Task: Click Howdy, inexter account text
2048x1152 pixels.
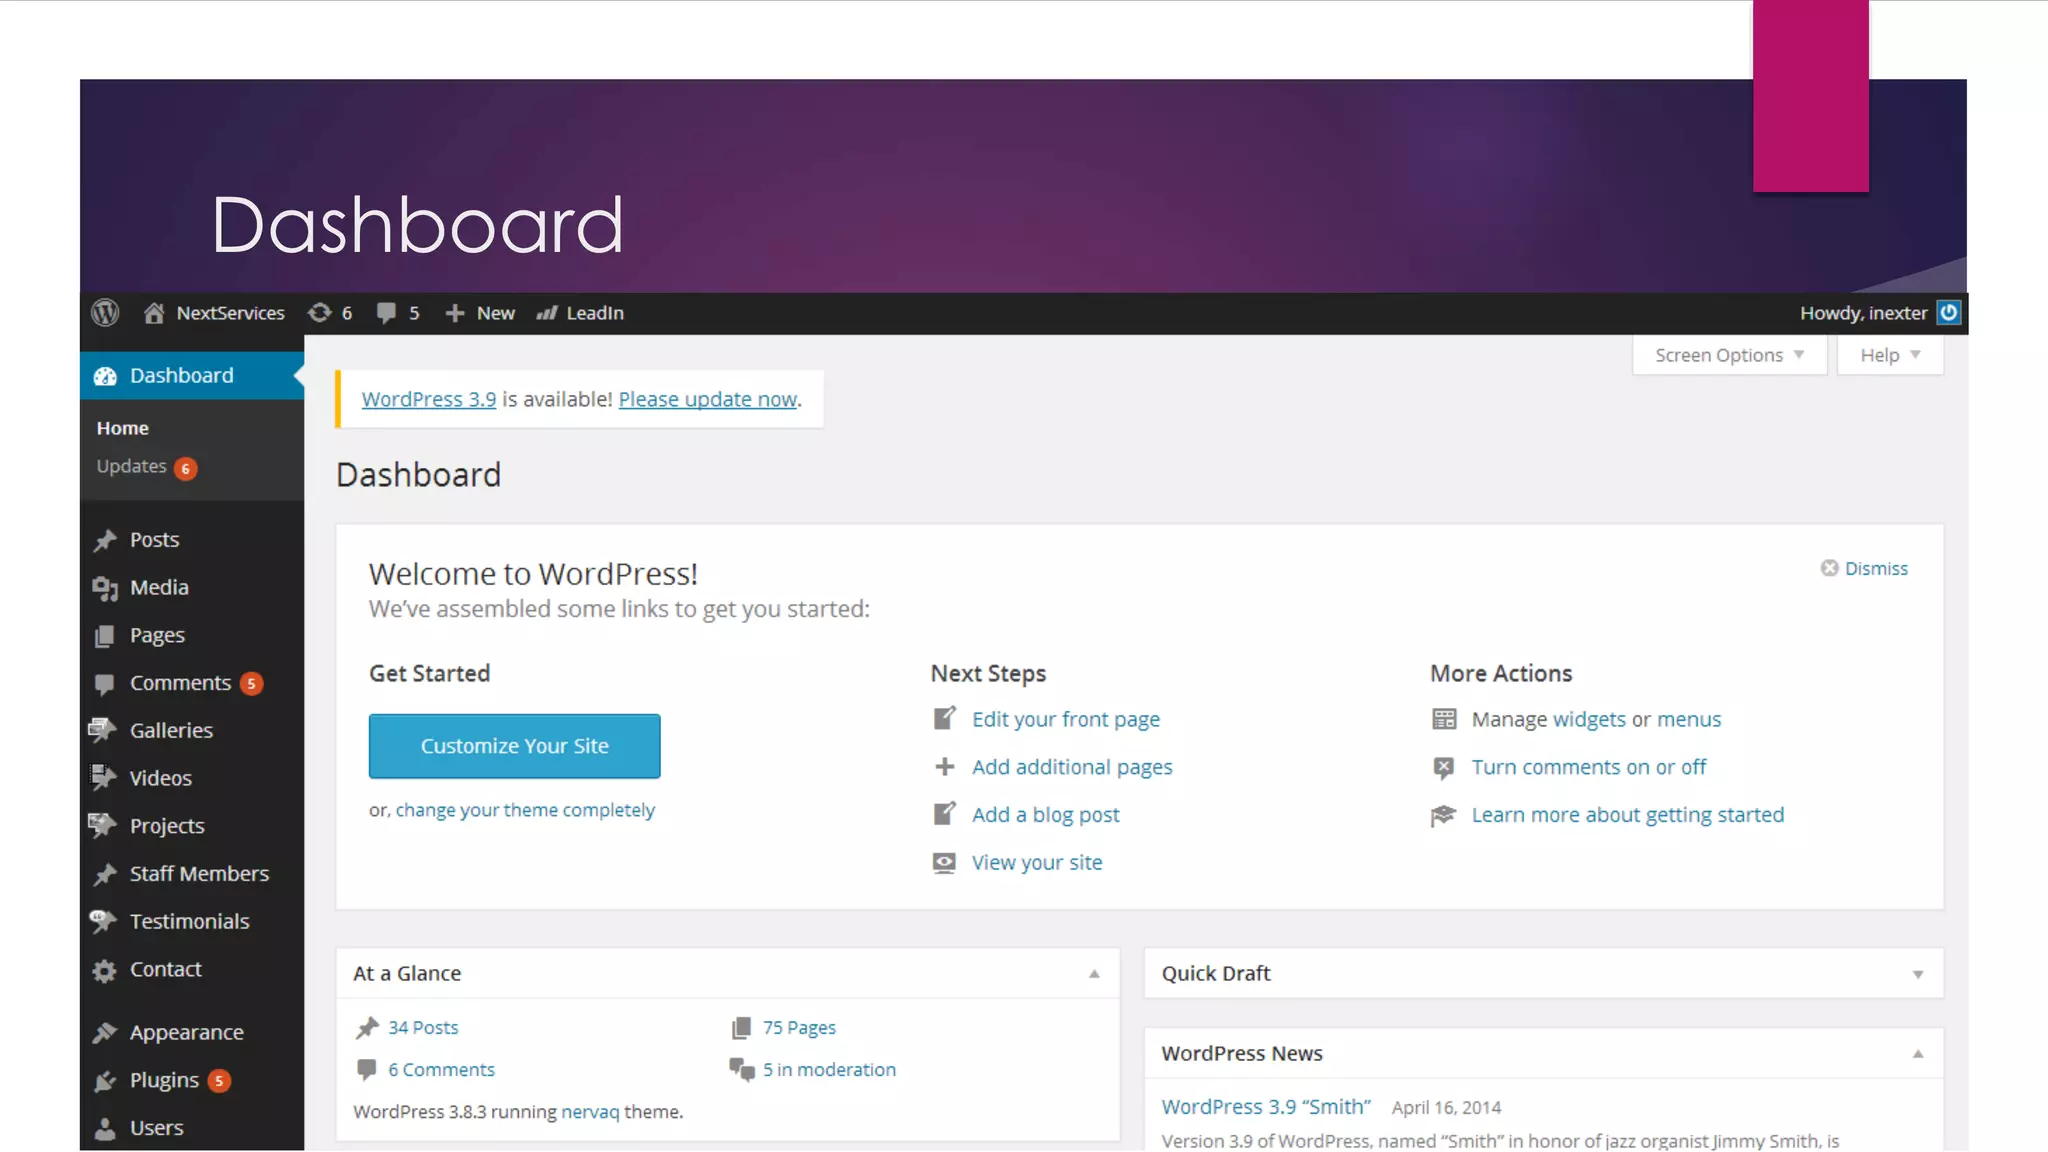Action: [x=1864, y=313]
